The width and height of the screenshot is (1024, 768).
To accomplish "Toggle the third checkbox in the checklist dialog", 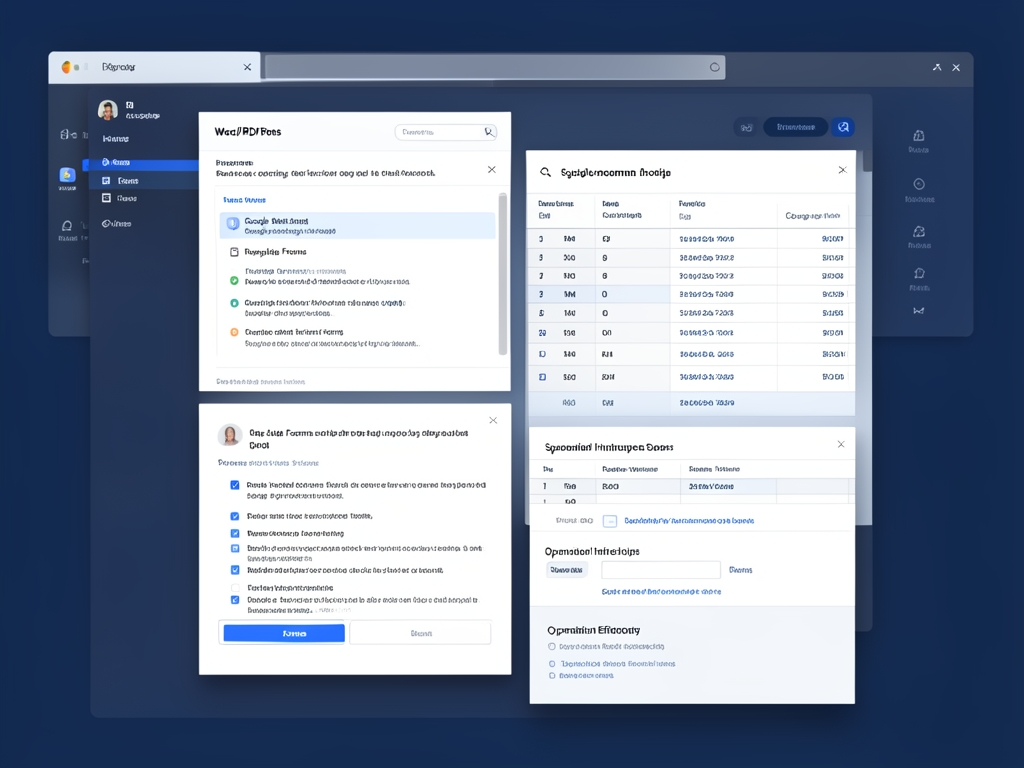I will pyautogui.click(x=234, y=534).
